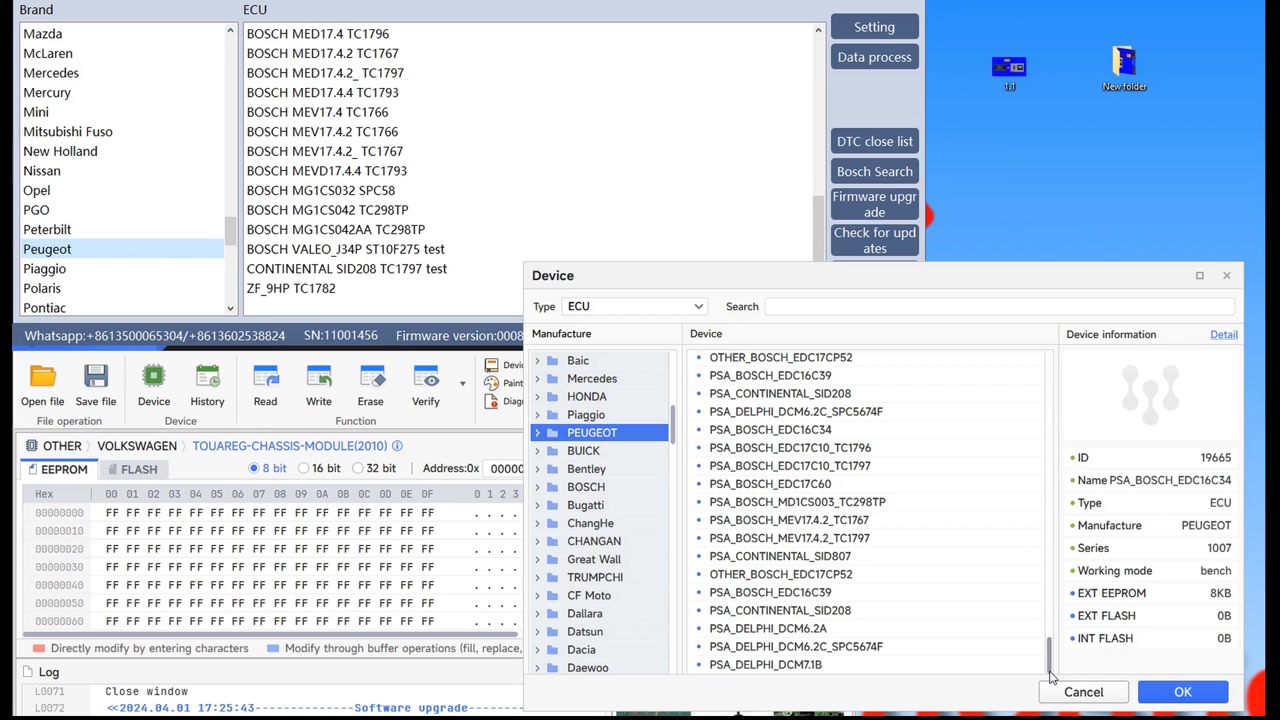The height and width of the screenshot is (720, 1280).
Task: Expand the BUICK manufacture tree node
Action: tap(538, 451)
